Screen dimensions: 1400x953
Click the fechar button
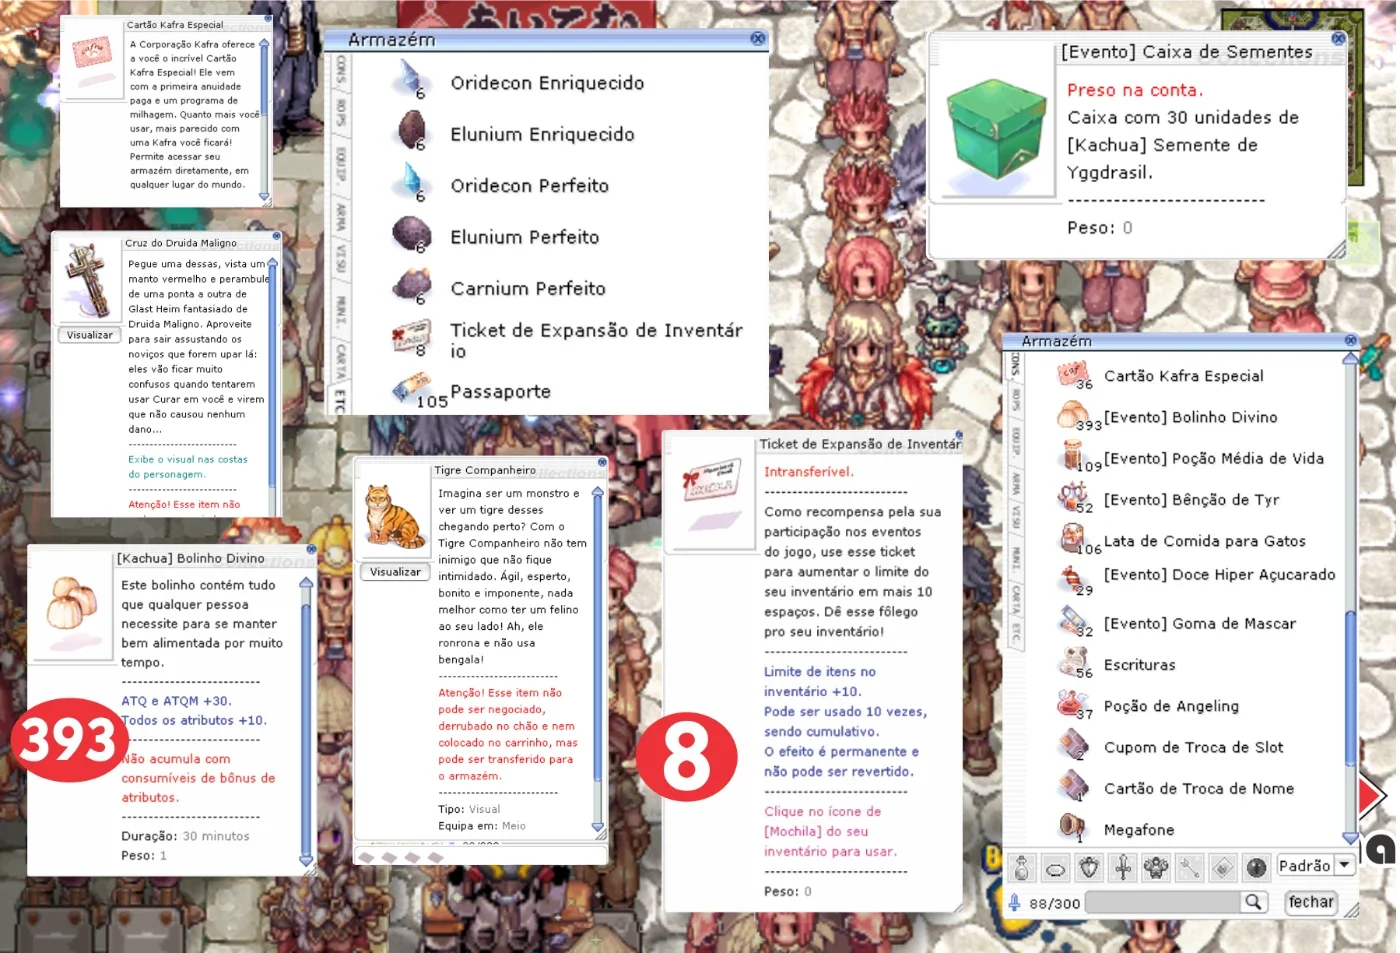coord(1310,902)
